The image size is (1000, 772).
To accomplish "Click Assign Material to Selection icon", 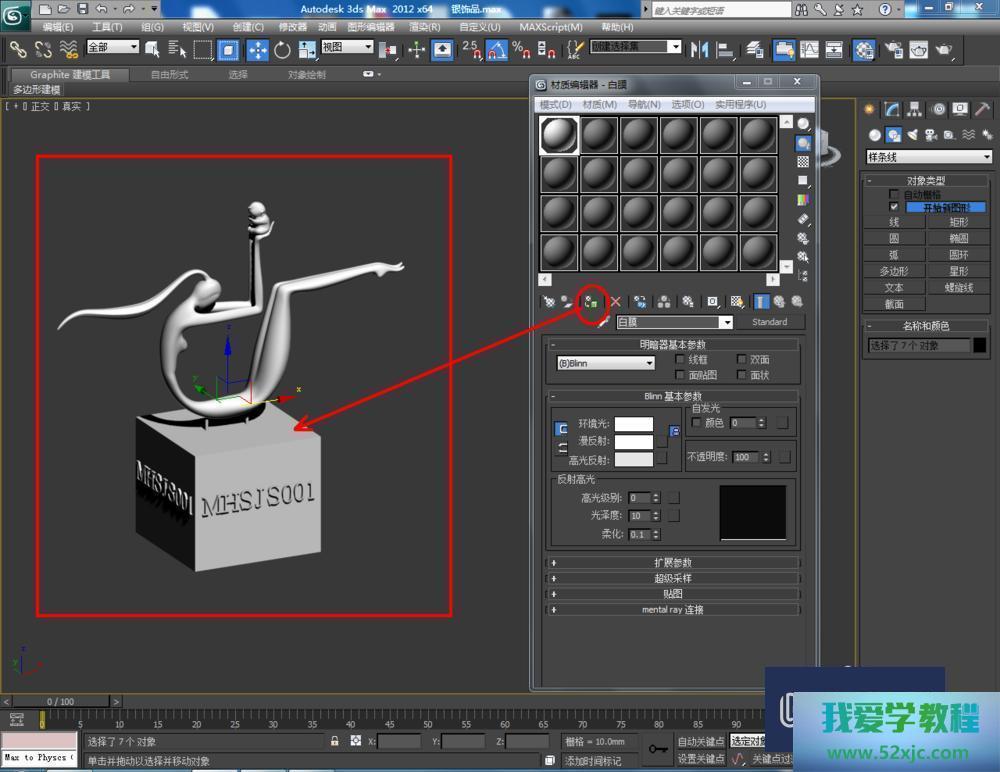I will pyautogui.click(x=591, y=301).
